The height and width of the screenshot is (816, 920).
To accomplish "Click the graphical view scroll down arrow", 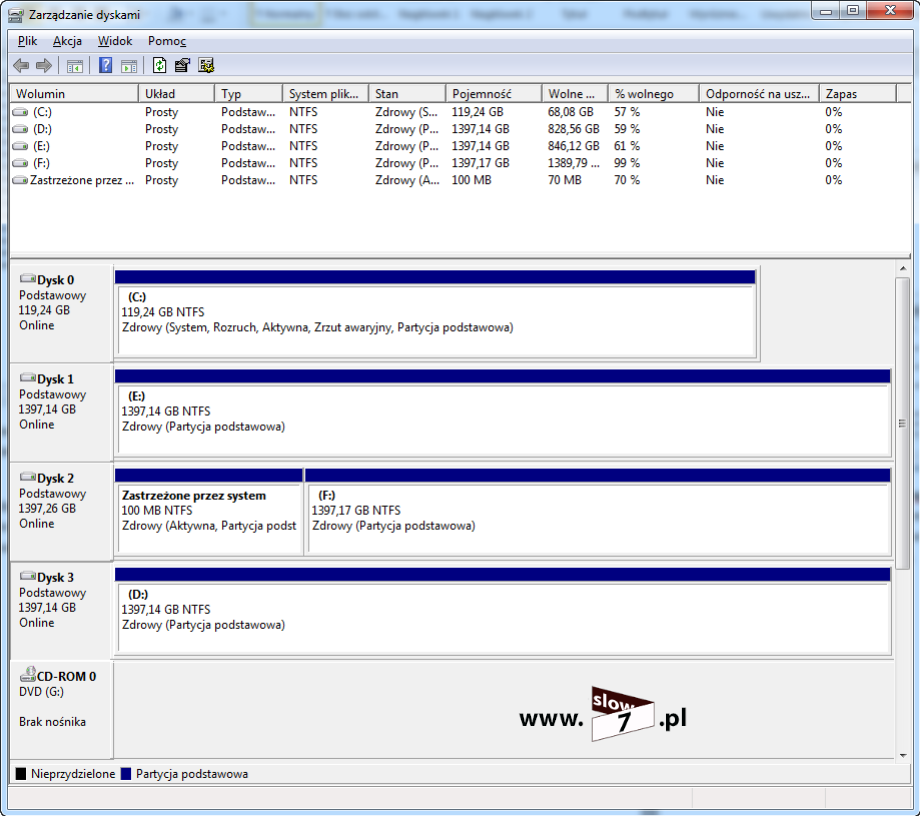I will click(903, 755).
